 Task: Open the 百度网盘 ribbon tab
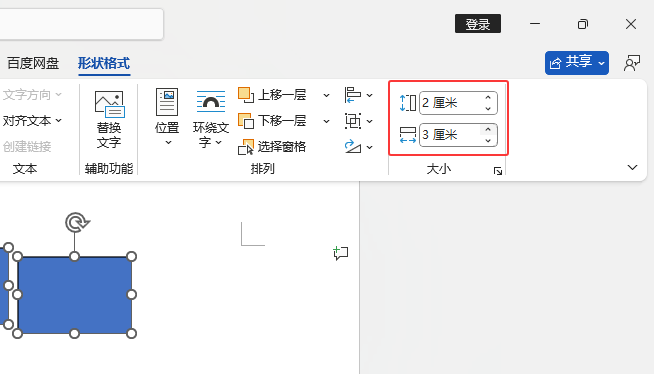pos(33,63)
